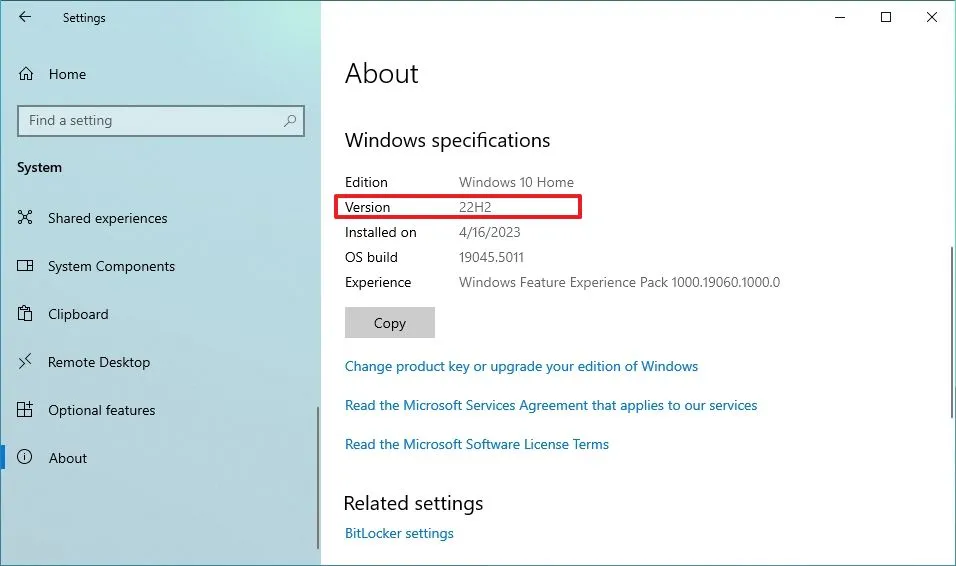Click the Remote Desktop icon

(25, 362)
